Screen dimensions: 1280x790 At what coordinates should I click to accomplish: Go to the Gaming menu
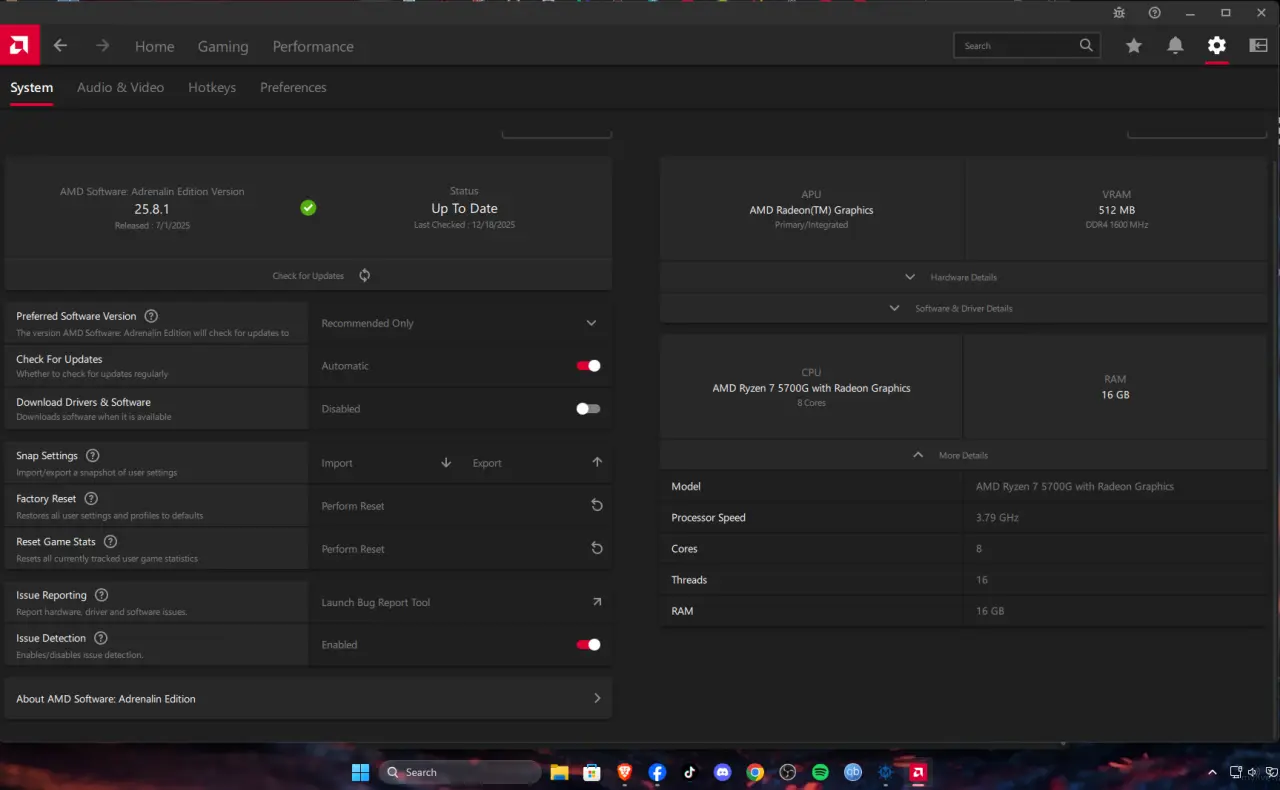coord(223,46)
